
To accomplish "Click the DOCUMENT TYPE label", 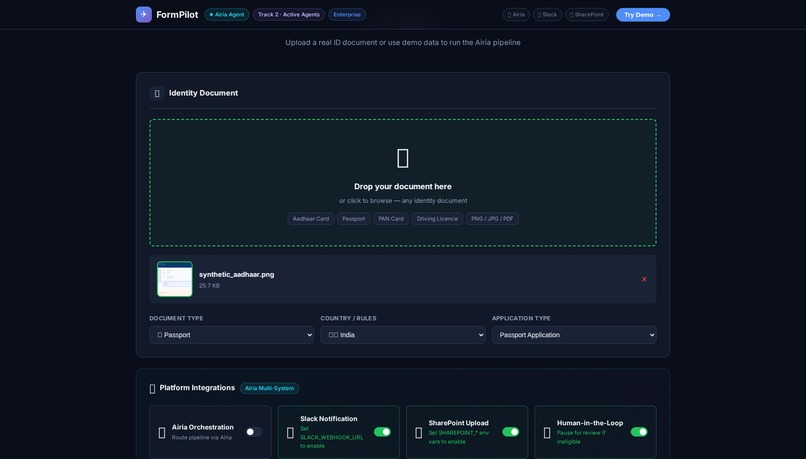I will (x=176, y=318).
